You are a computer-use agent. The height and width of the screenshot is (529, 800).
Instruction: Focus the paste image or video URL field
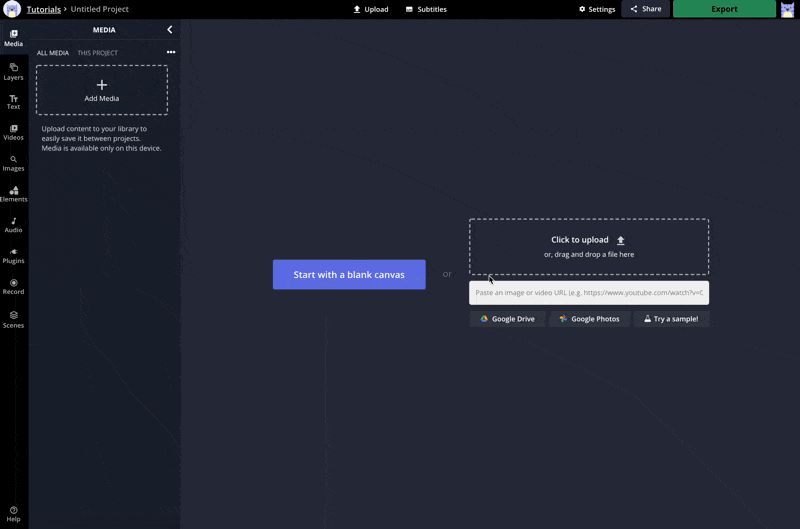pyautogui.click(x=588, y=293)
